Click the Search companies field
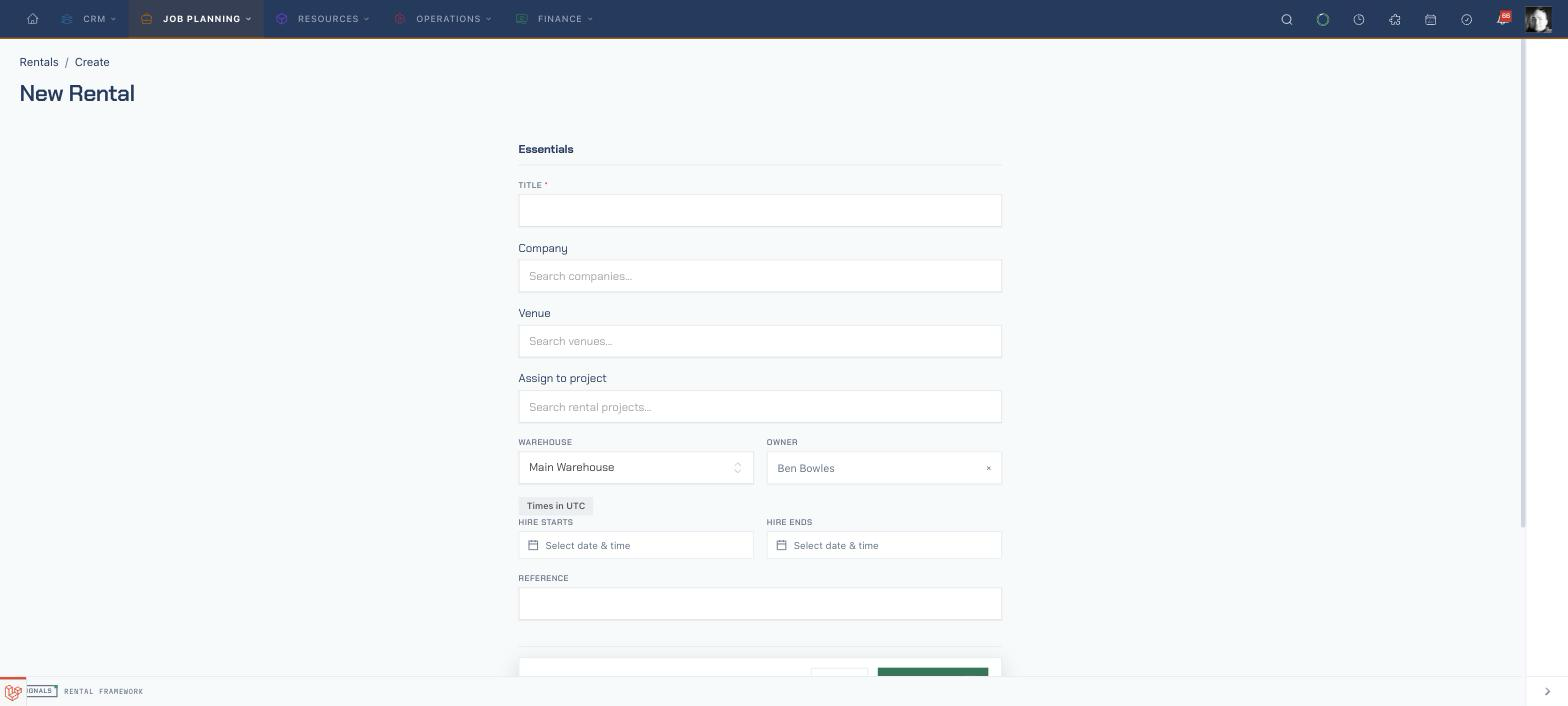 click(760, 276)
